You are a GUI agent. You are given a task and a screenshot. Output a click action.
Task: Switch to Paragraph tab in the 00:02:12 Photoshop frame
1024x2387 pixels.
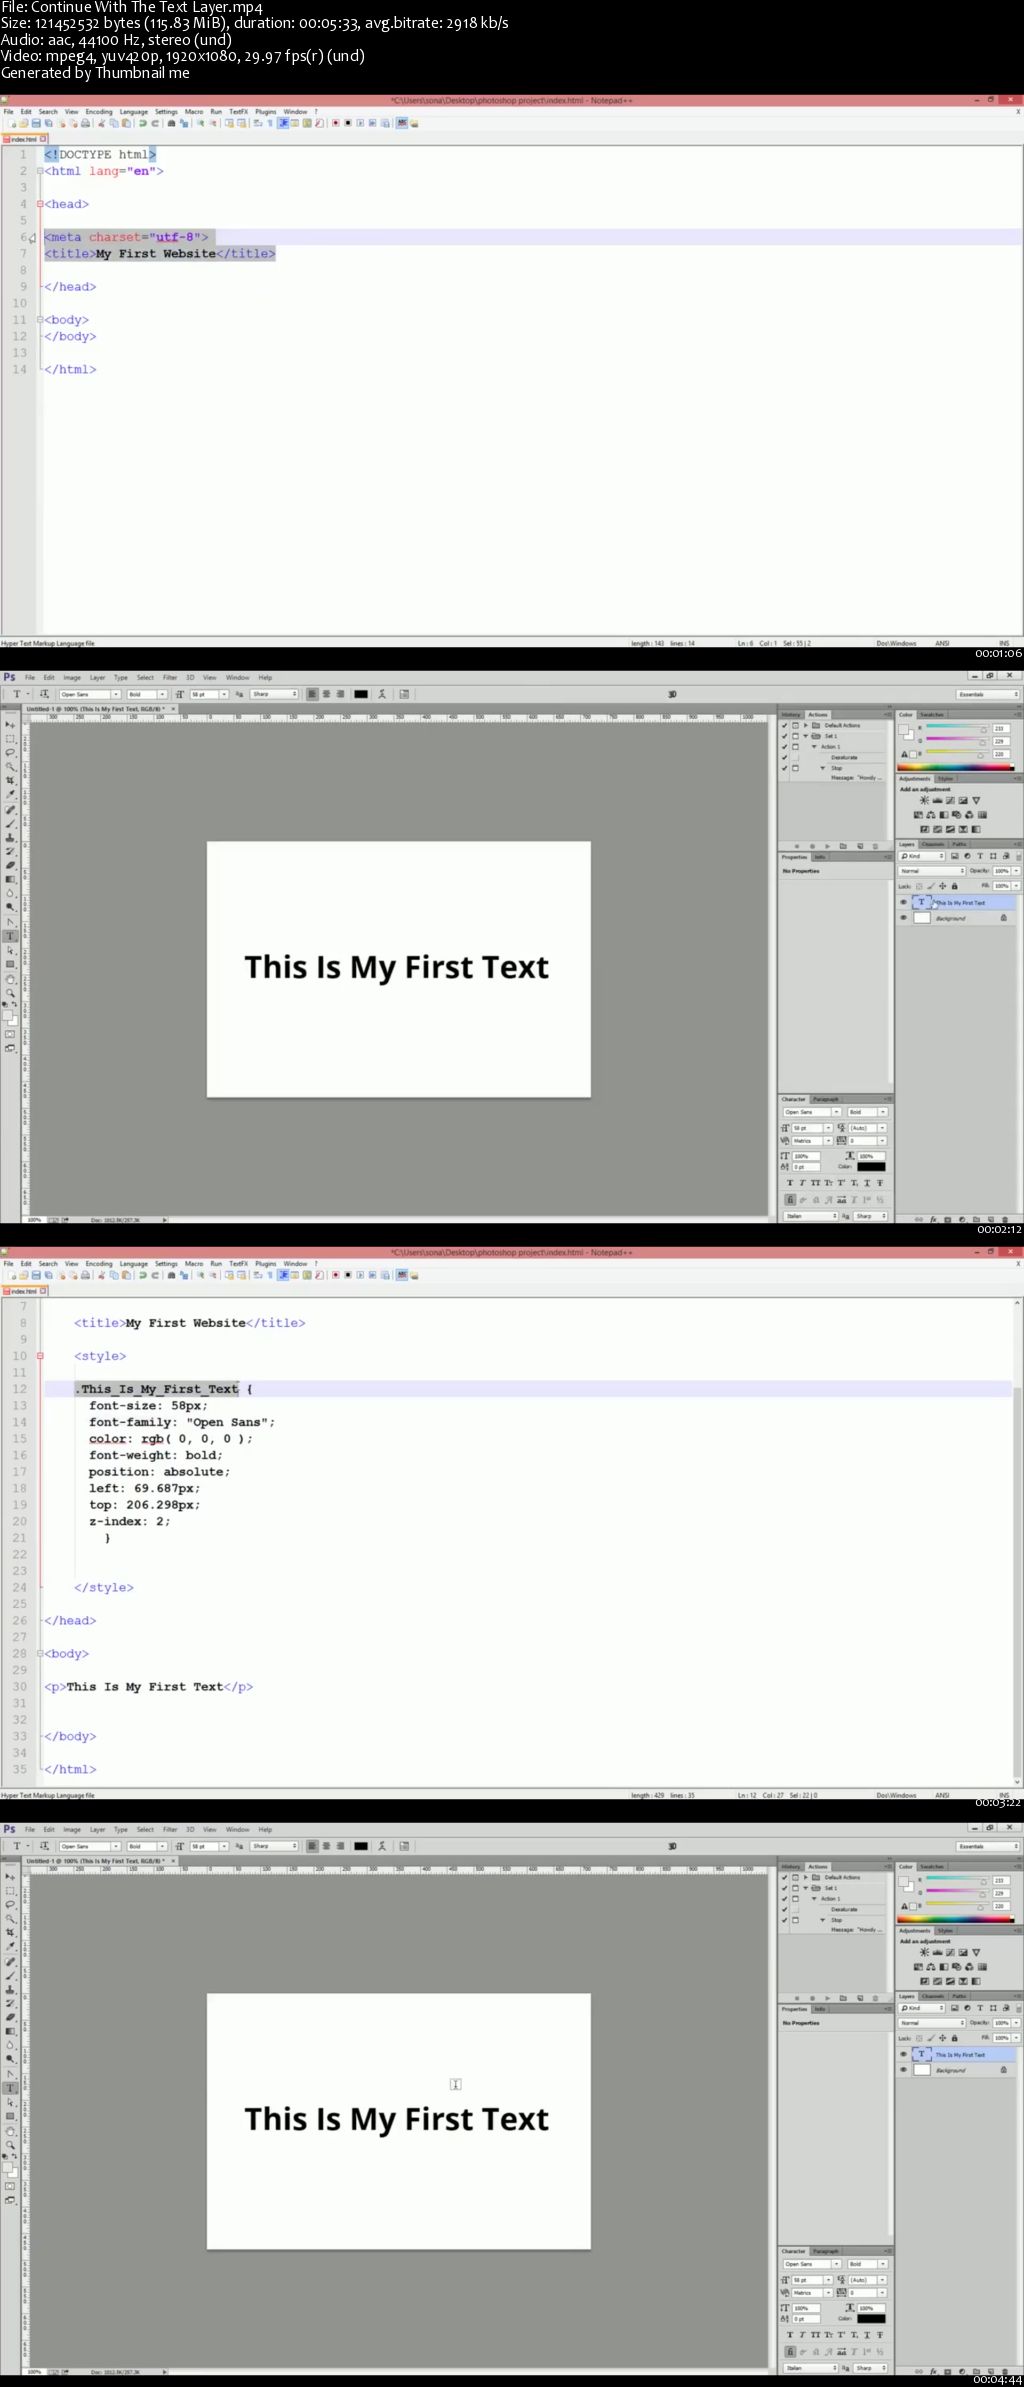pyautogui.click(x=826, y=1099)
